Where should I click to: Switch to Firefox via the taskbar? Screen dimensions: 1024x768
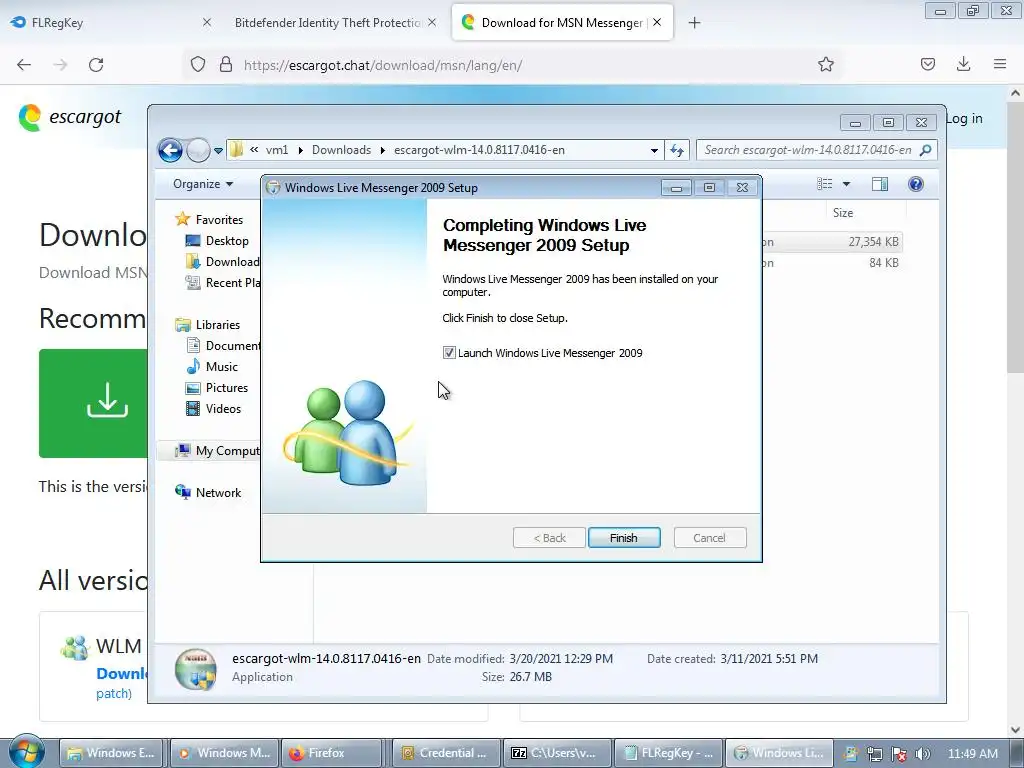click(x=332, y=753)
